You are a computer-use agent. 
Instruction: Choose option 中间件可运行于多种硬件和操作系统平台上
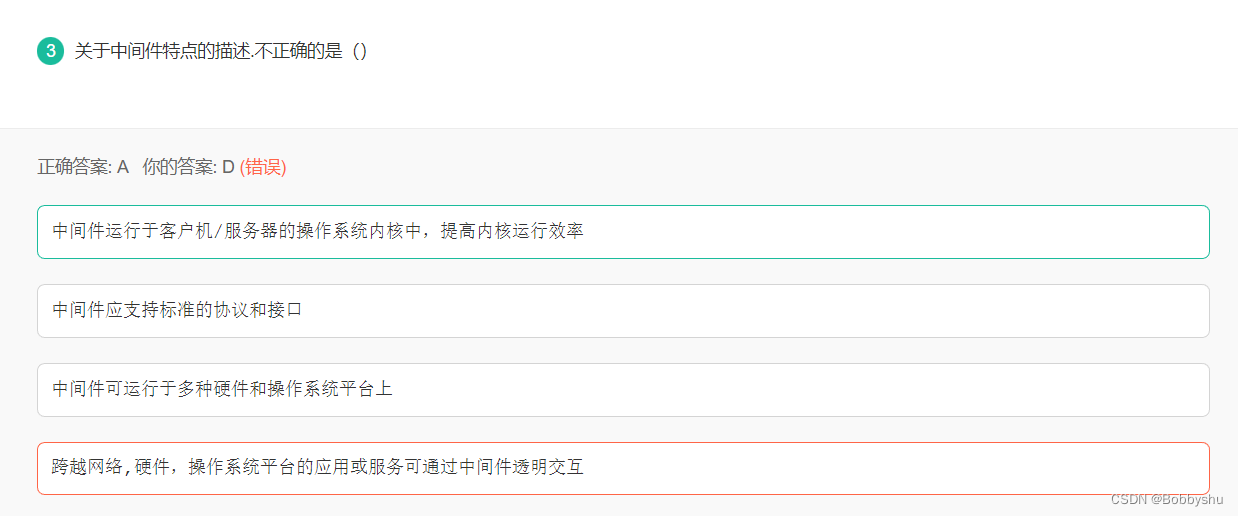click(623, 390)
